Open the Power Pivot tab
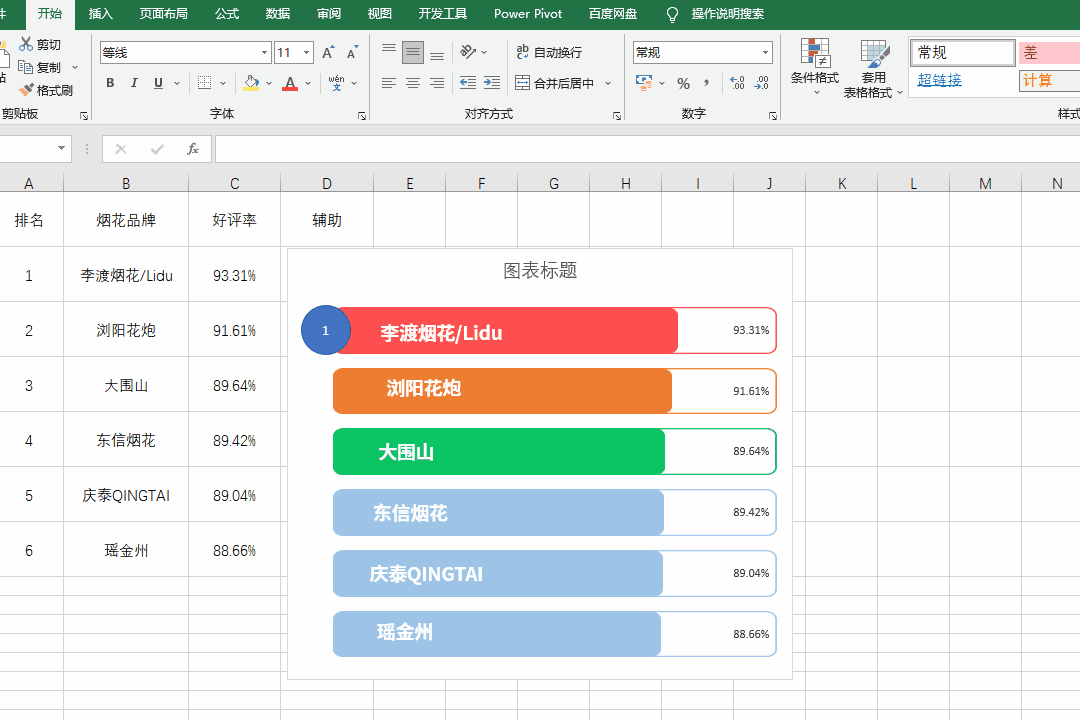This screenshot has height=720, width=1080. pos(528,14)
